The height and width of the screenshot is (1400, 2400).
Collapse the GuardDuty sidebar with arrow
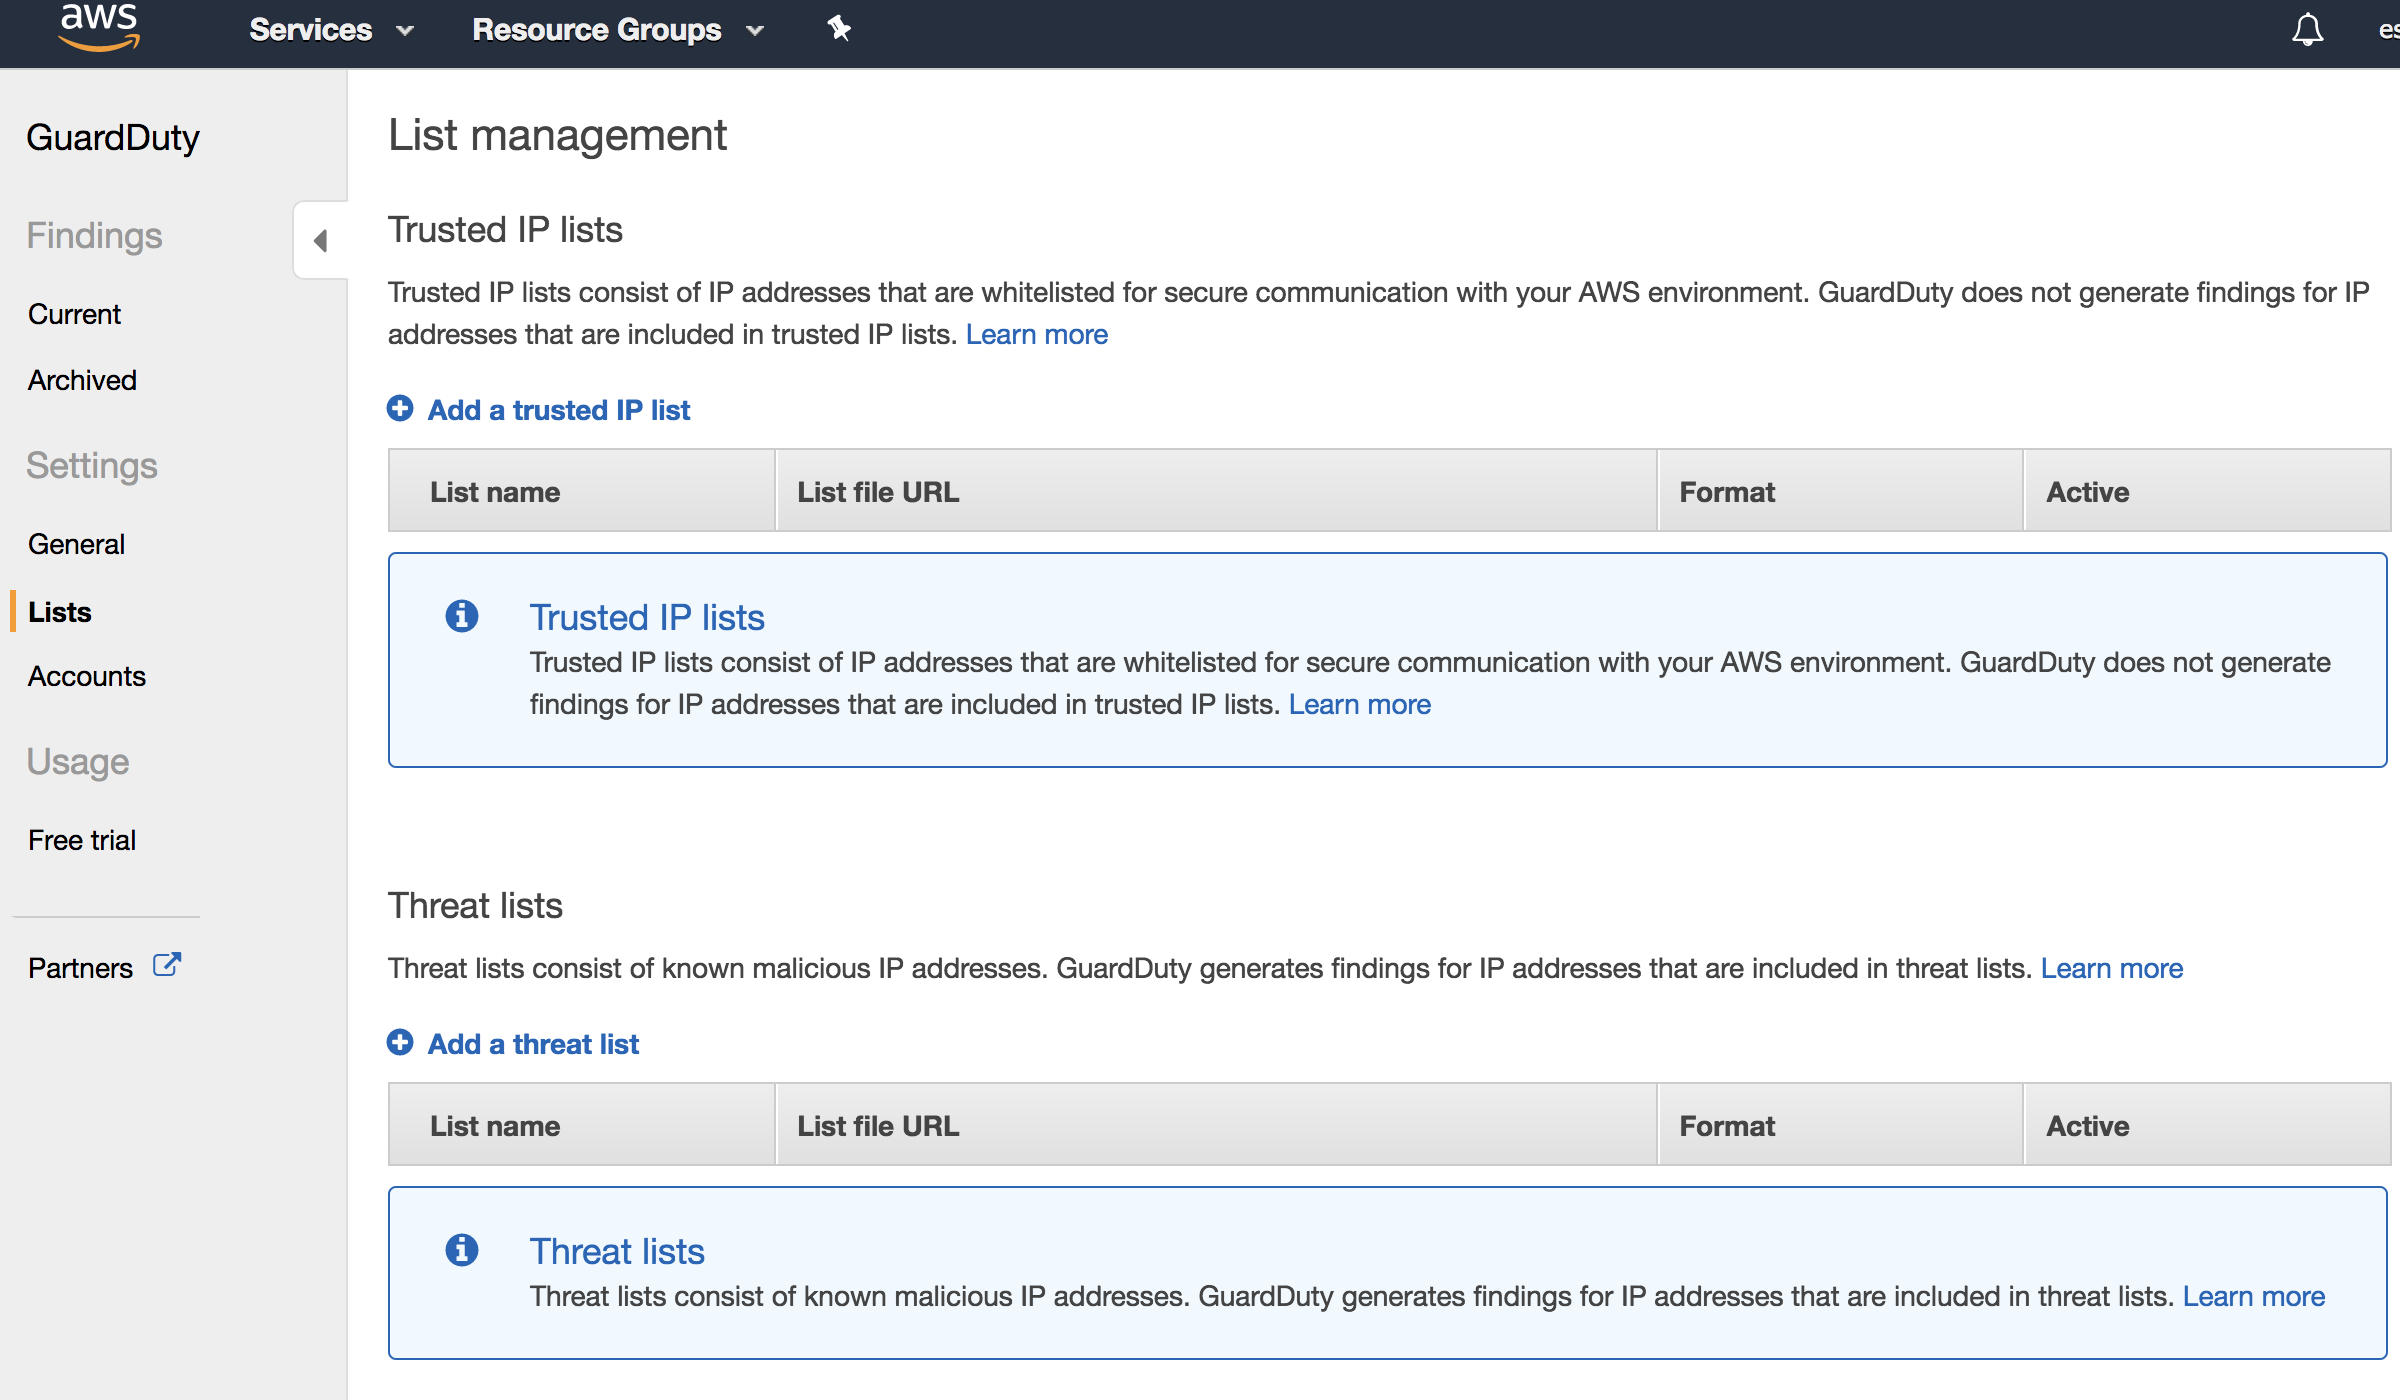(x=320, y=240)
